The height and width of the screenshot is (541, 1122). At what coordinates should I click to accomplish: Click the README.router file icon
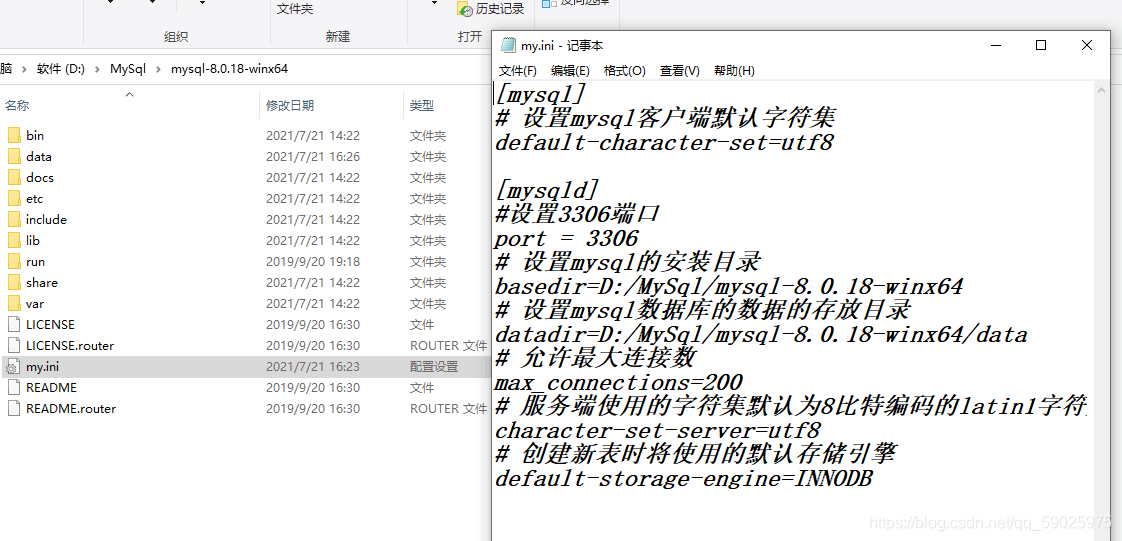click(x=14, y=408)
